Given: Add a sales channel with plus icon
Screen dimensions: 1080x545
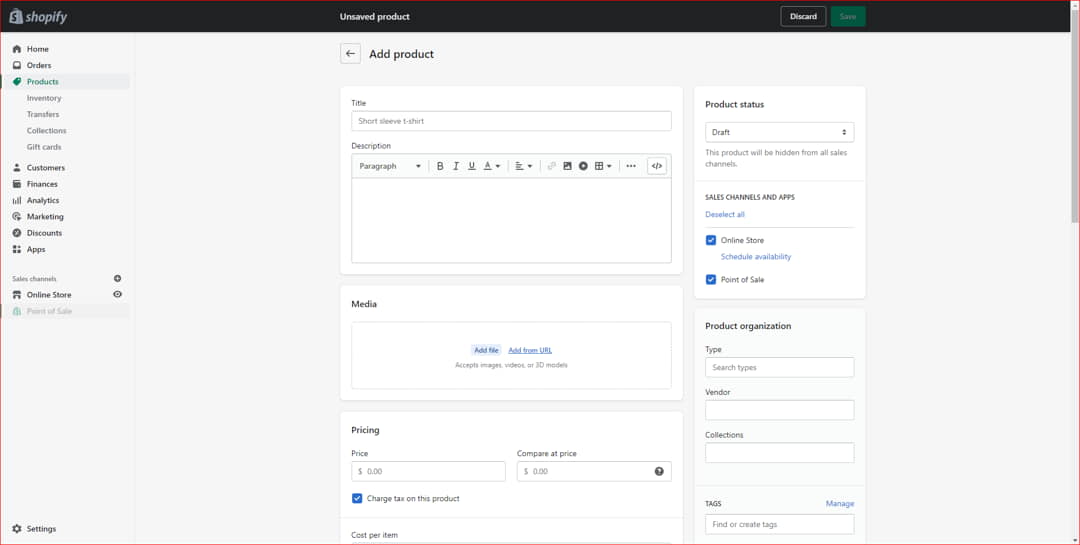Looking at the screenshot, I should [x=117, y=279].
